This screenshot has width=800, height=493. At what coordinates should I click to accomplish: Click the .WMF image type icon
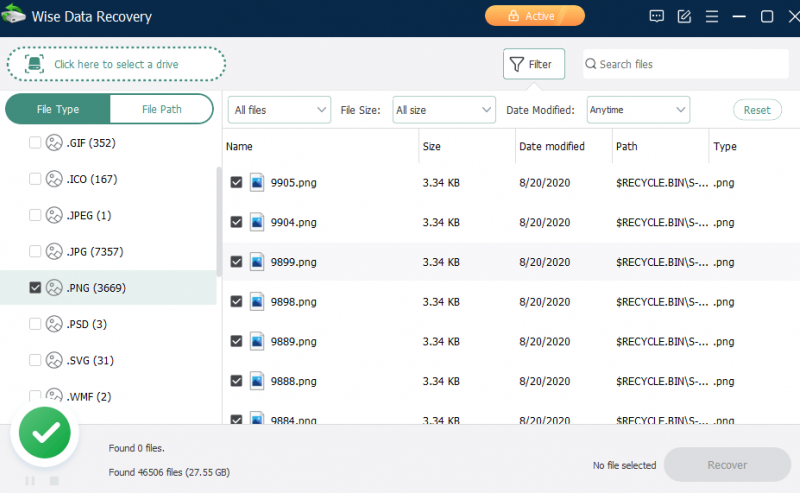[x=54, y=396]
